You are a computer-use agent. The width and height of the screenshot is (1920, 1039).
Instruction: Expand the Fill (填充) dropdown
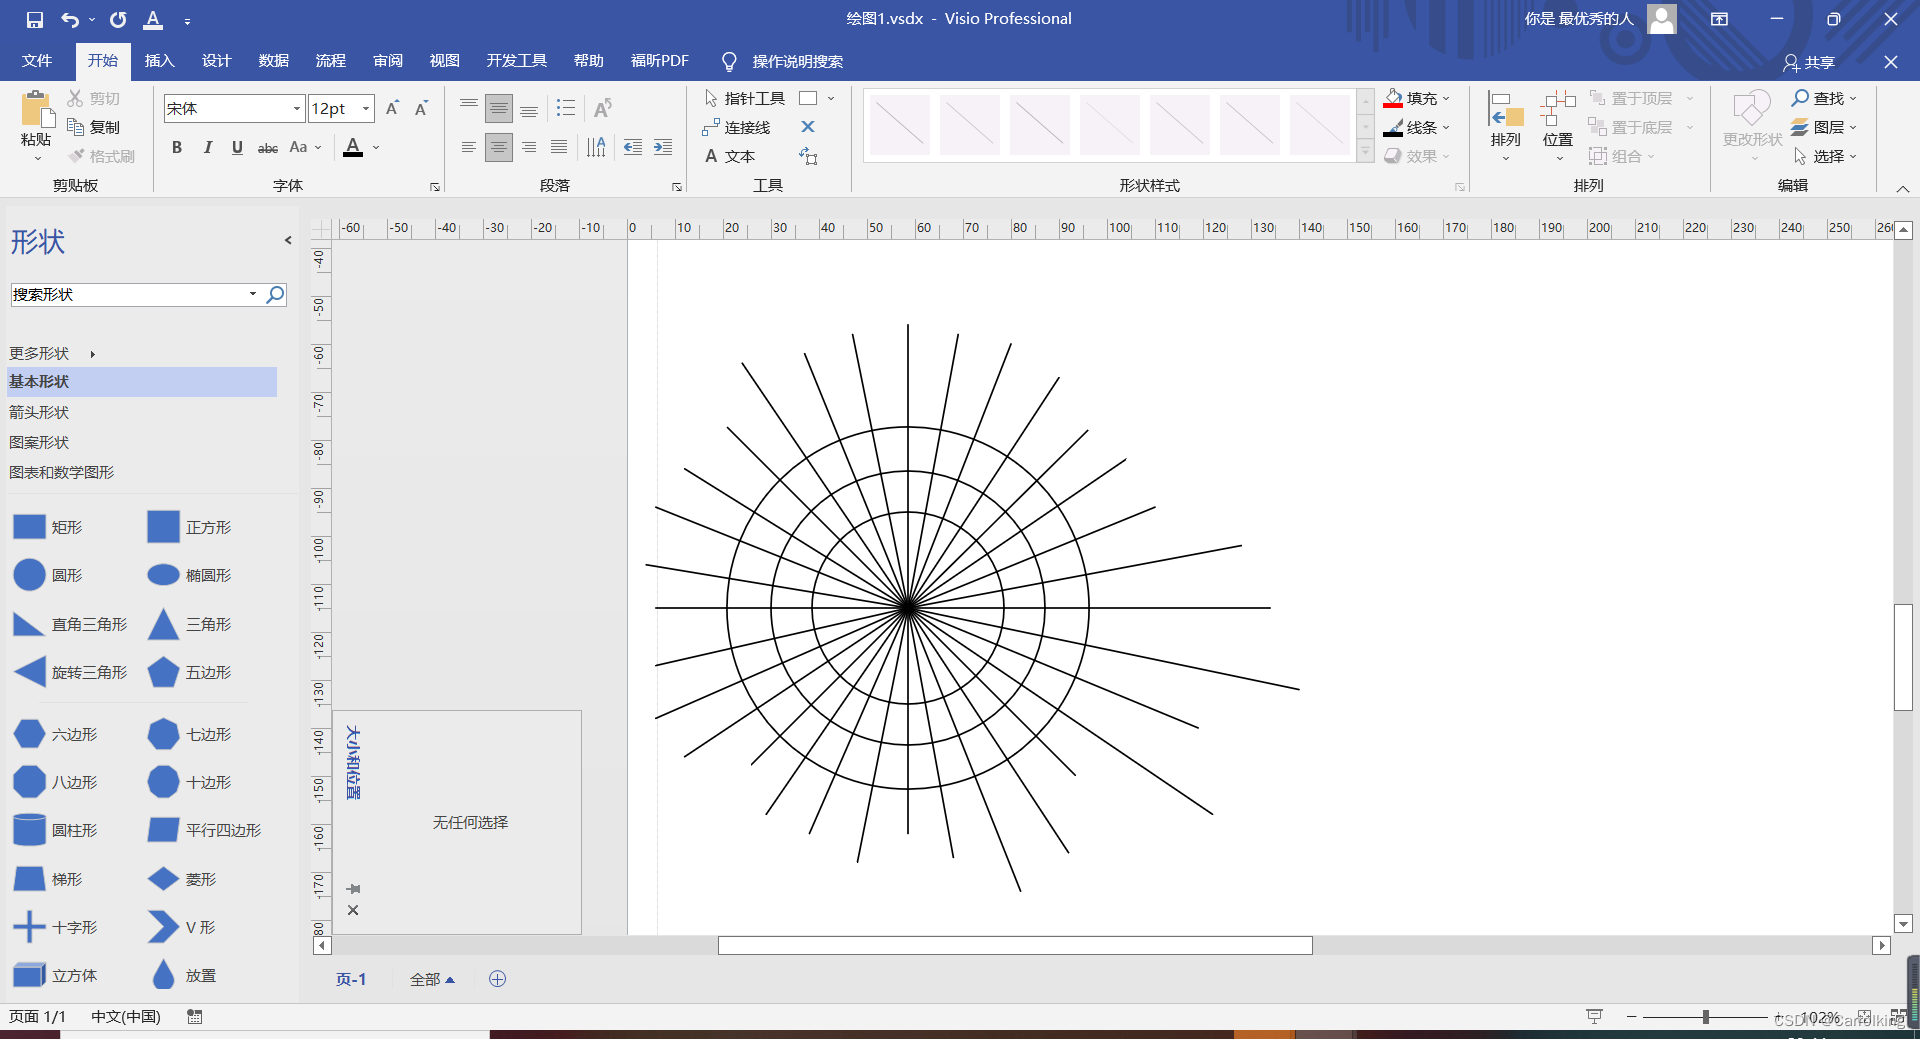(x=1446, y=98)
